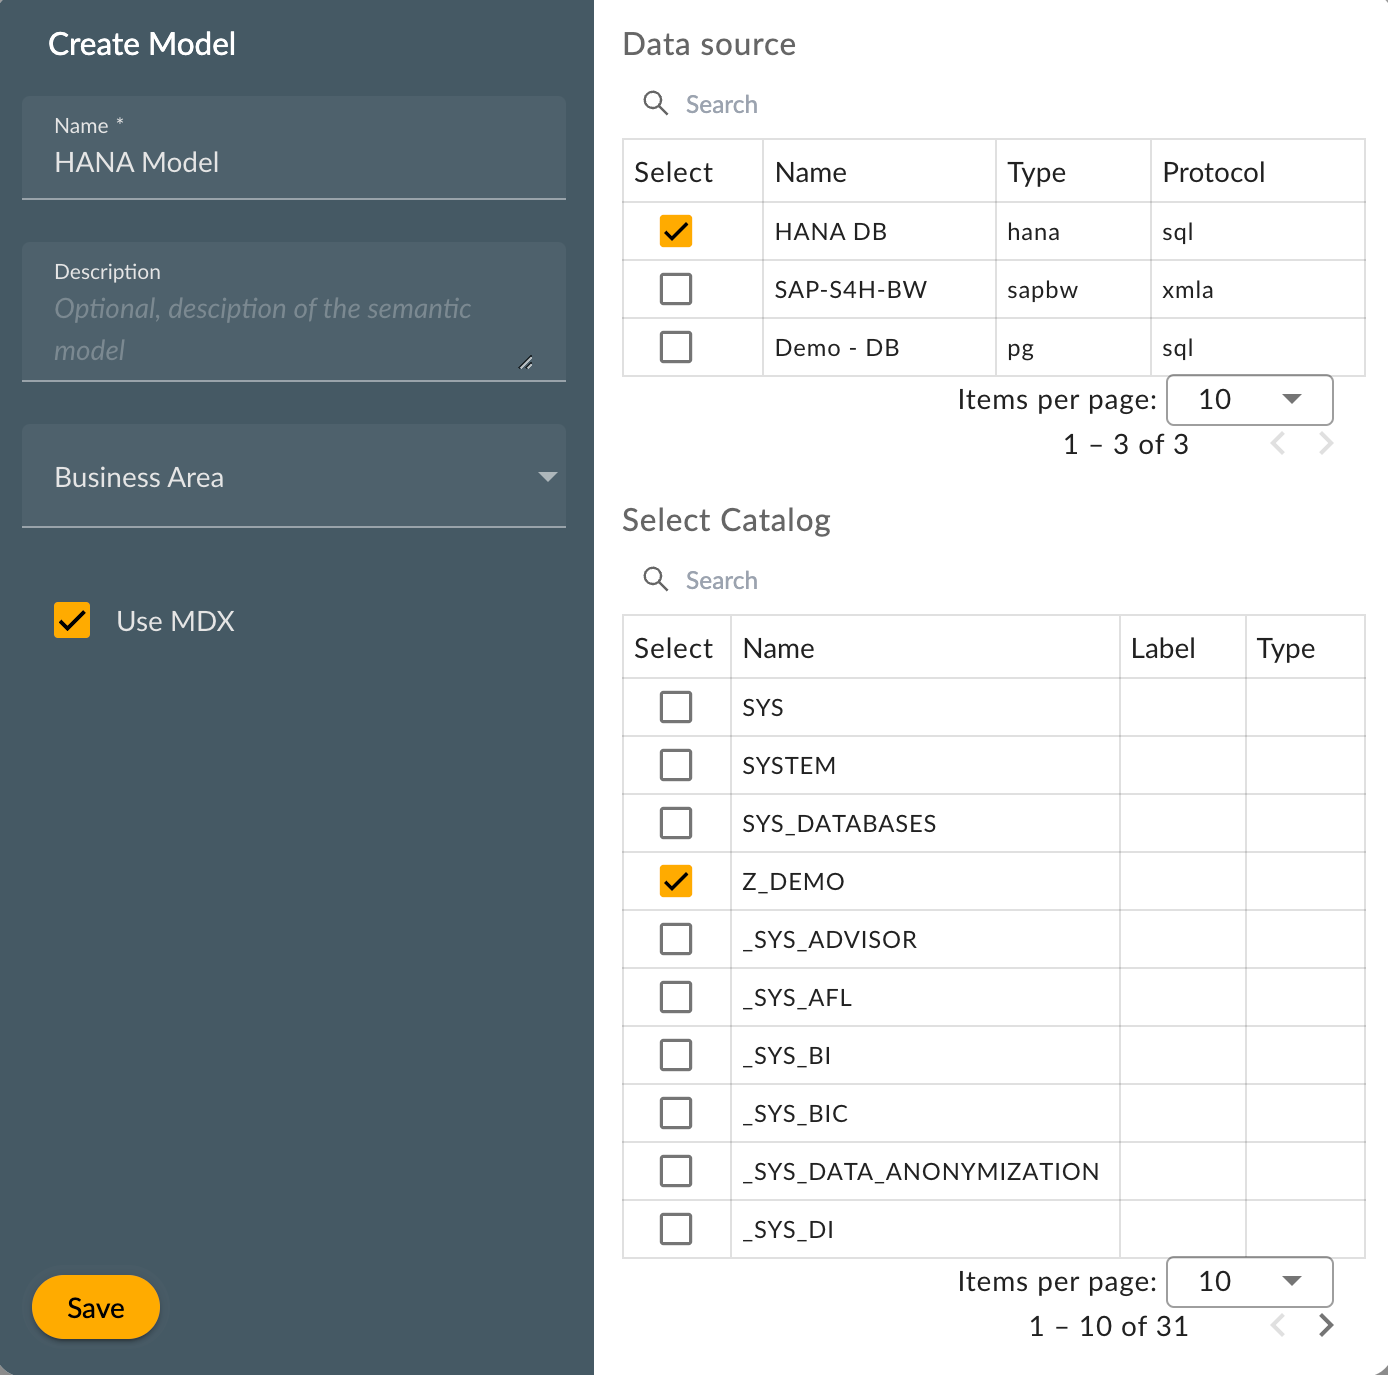The height and width of the screenshot is (1375, 1388).
Task: Uncheck the Z_DEMO catalog
Action: [x=676, y=881]
